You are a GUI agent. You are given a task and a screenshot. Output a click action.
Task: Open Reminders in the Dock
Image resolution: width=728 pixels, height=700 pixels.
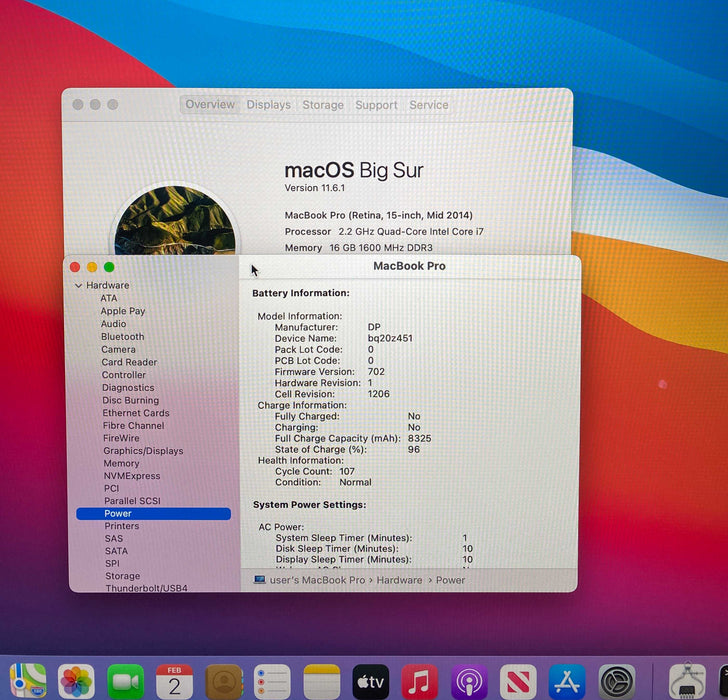click(273, 681)
